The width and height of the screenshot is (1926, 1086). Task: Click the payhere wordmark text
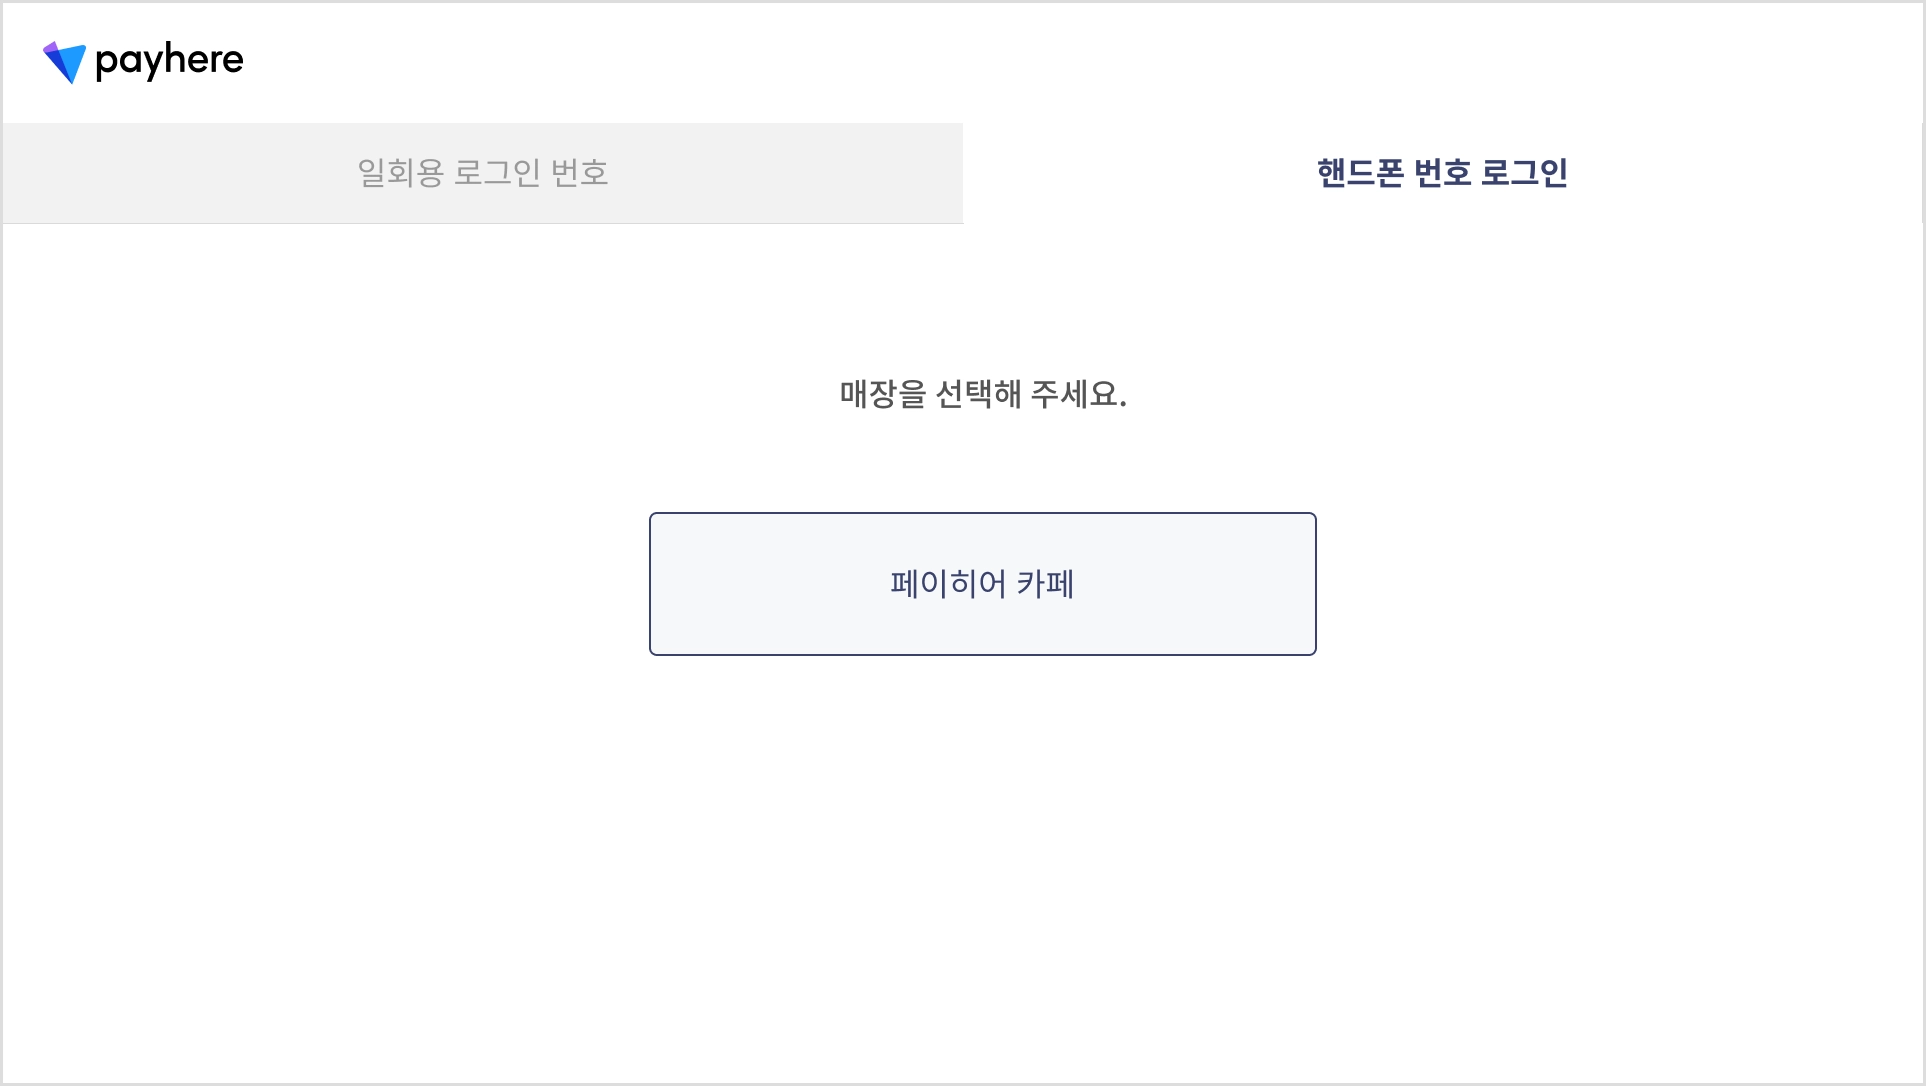pos(169,61)
